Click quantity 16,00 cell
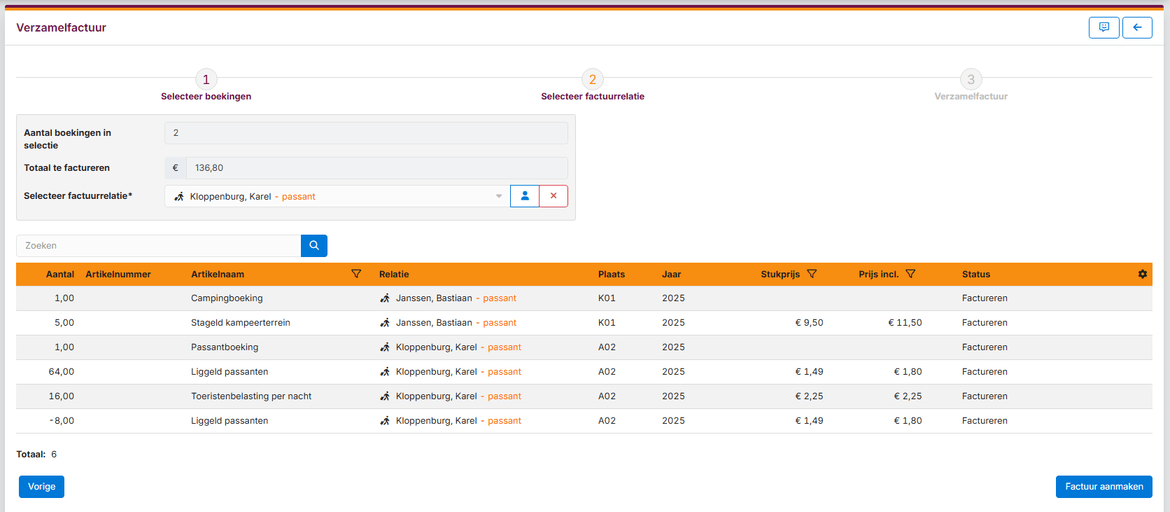Image resolution: width=1170 pixels, height=512 pixels. point(62,396)
